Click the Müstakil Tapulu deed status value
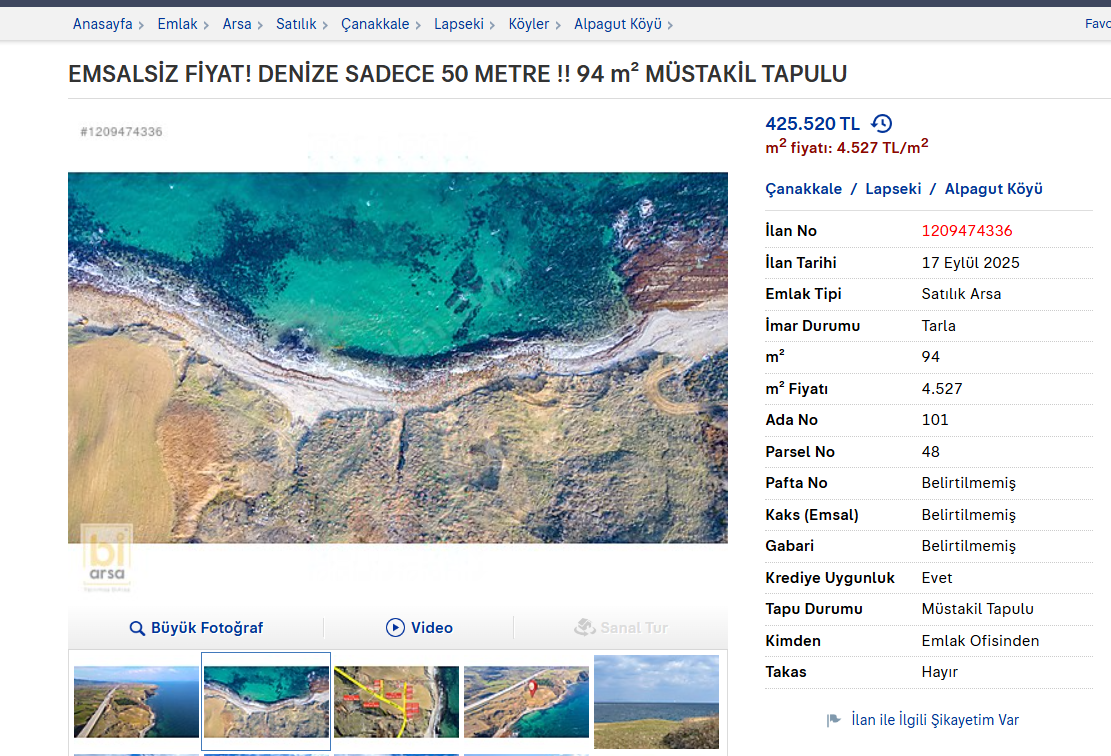This screenshot has height=756, width=1111. [978, 609]
